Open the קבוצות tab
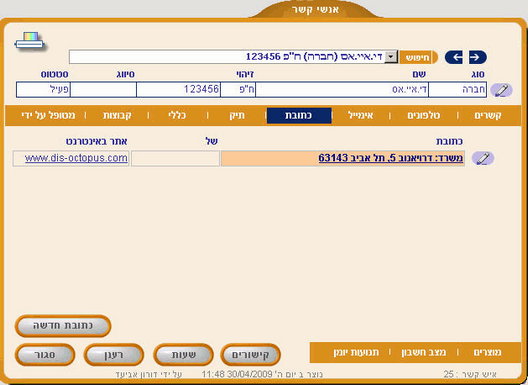The height and width of the screenshot is (385, 528). coord(117,116)
